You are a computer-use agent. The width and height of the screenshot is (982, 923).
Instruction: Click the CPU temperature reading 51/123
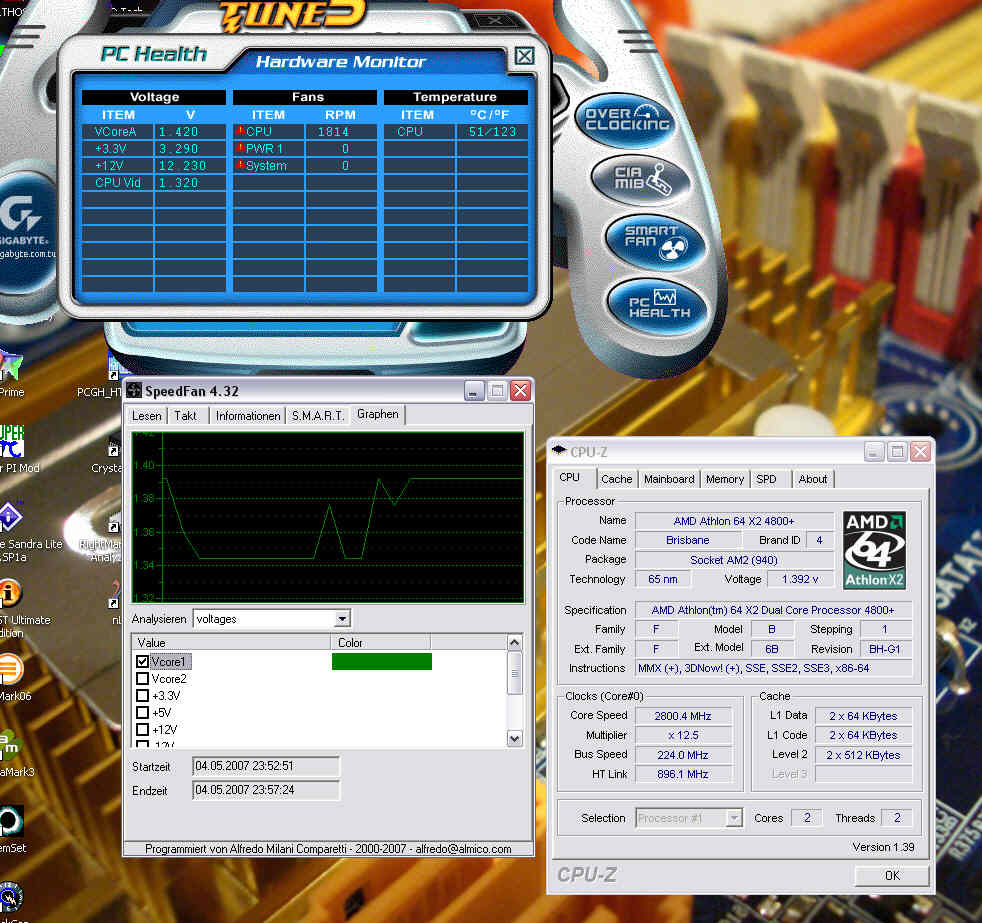tap(492, 131)
